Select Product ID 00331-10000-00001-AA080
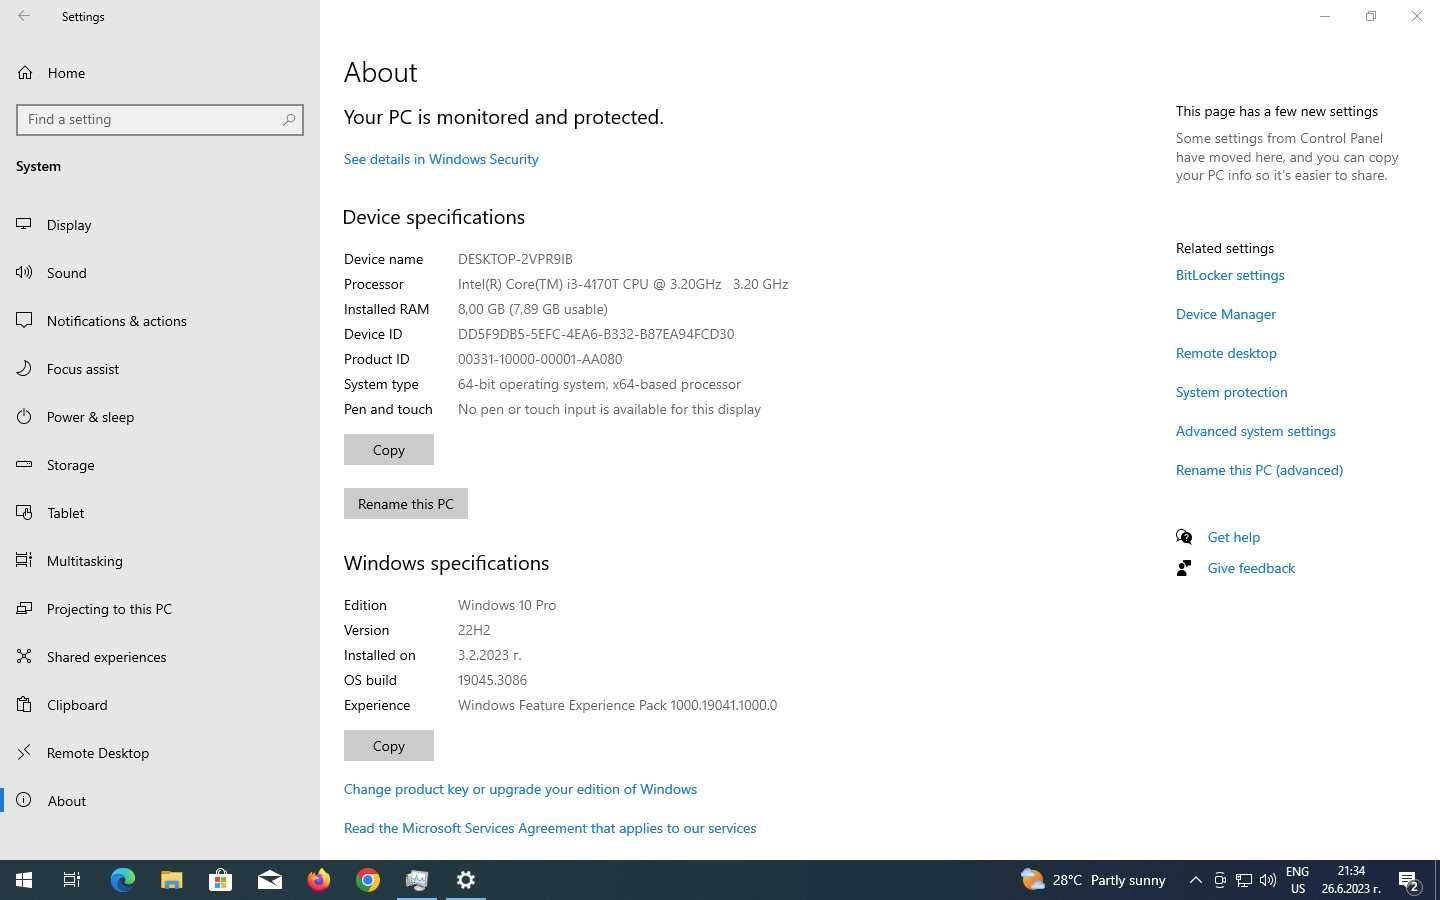Screen dimensions: 1440x900 pyautogui.click(x=540, y=359)
